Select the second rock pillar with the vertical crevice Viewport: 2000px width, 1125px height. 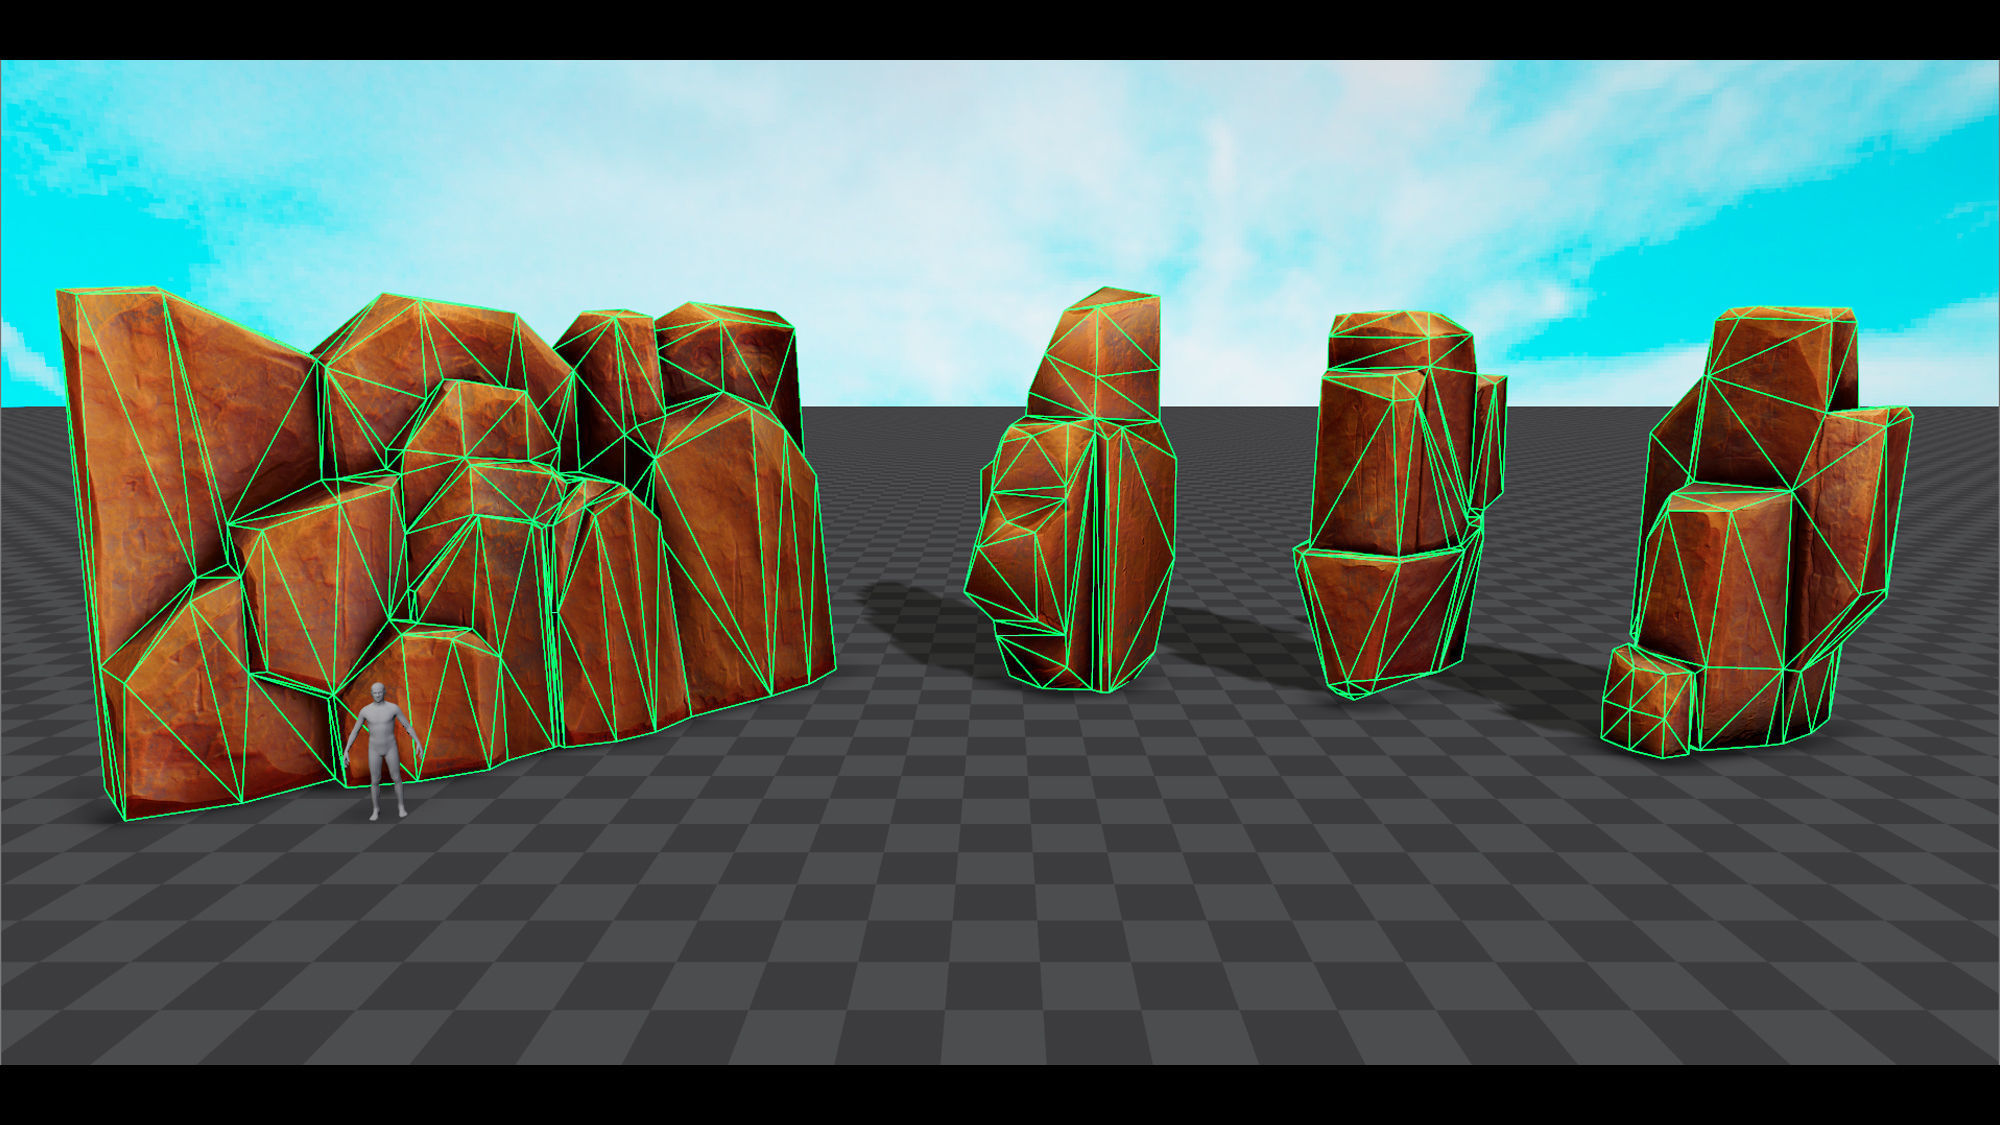click(1071, 490)
